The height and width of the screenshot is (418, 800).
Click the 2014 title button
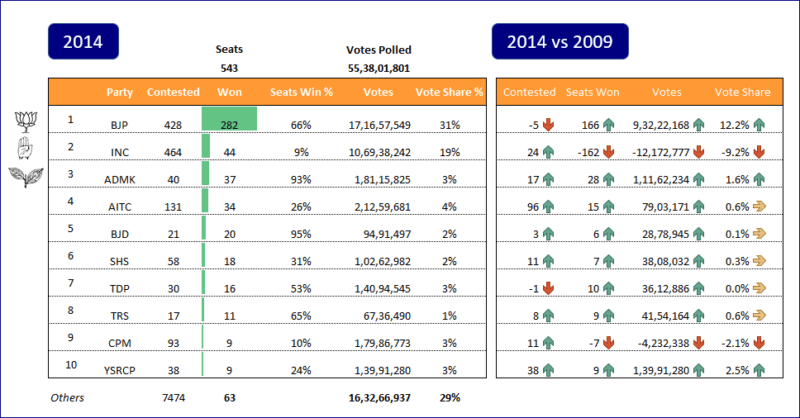tap(83, 41)
